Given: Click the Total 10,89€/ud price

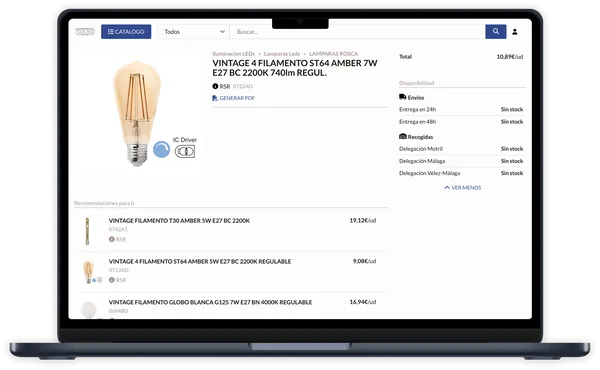Looking at the screenshot, I should coord(510,57).
